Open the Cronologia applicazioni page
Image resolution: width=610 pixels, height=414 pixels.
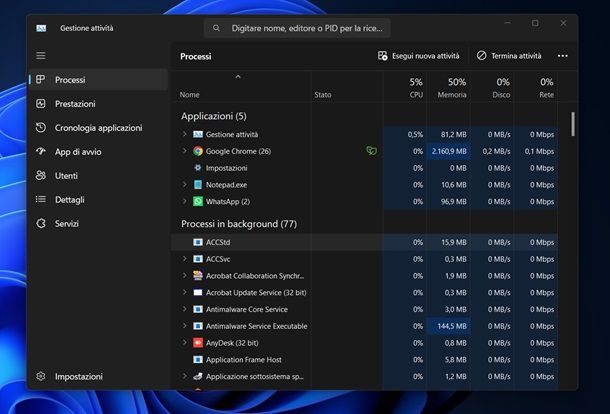(x=98, y=128)
